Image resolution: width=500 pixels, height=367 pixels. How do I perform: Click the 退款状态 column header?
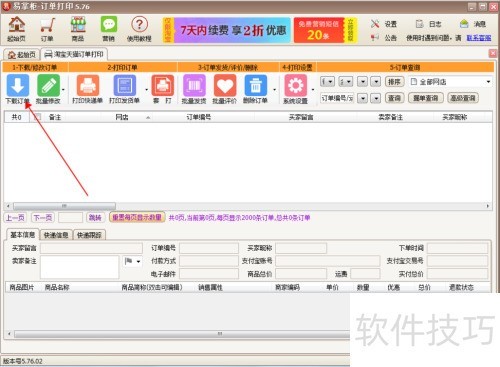click(461, 287)
